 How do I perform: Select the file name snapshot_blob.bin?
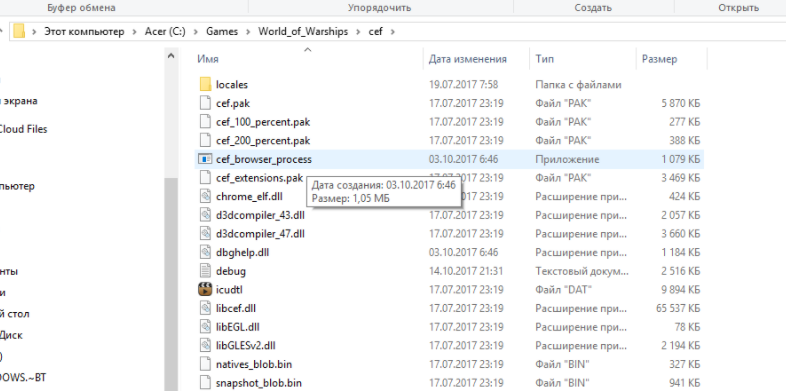[x=259, y=382]
